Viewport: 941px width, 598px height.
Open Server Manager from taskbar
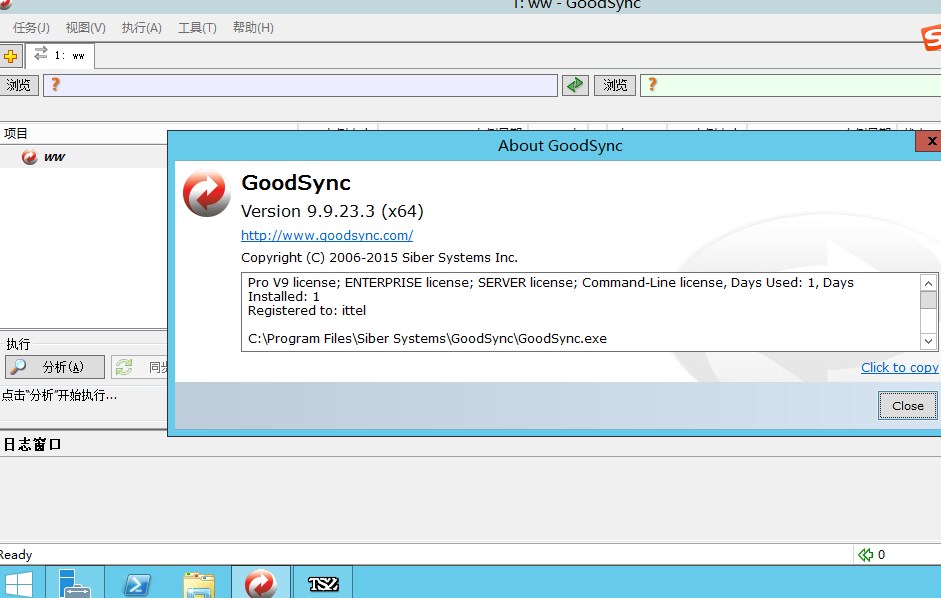[x=74, y=582]
